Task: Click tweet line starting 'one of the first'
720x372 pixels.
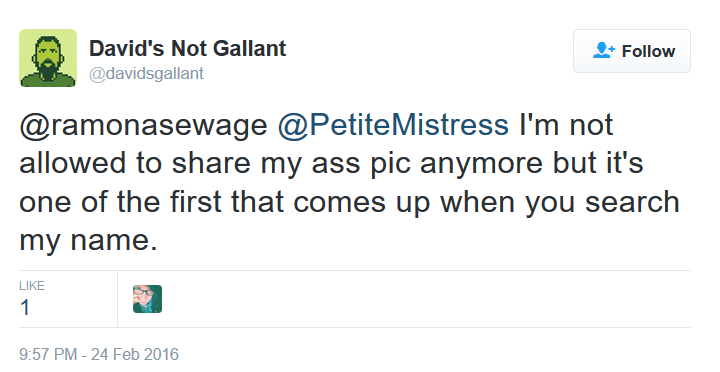Action: point(349,203)
